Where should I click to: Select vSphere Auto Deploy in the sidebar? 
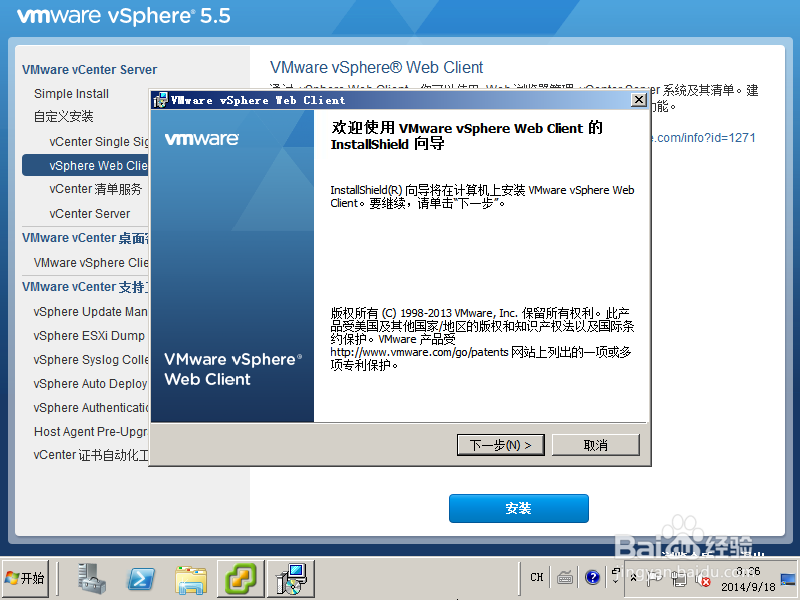[x=90, y=383]
